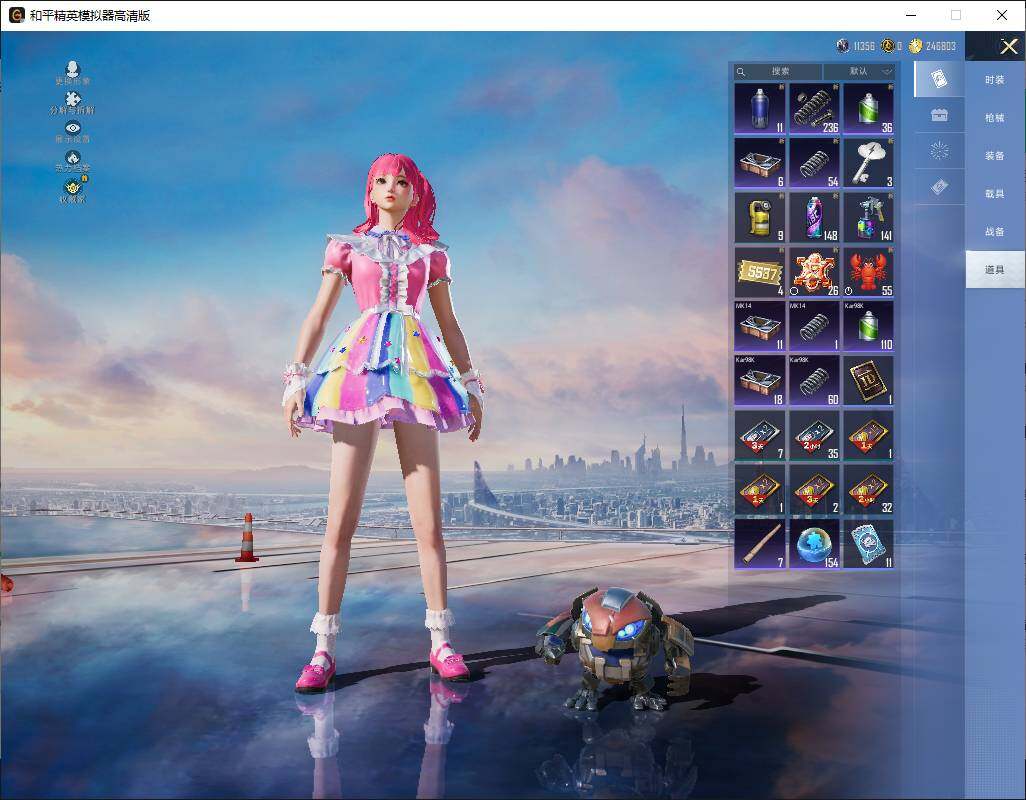Image resolution: width=1026 pixels, height=800 pixels.
Task: Open the 默认 sort dropdown
Action: click(859, 71)
